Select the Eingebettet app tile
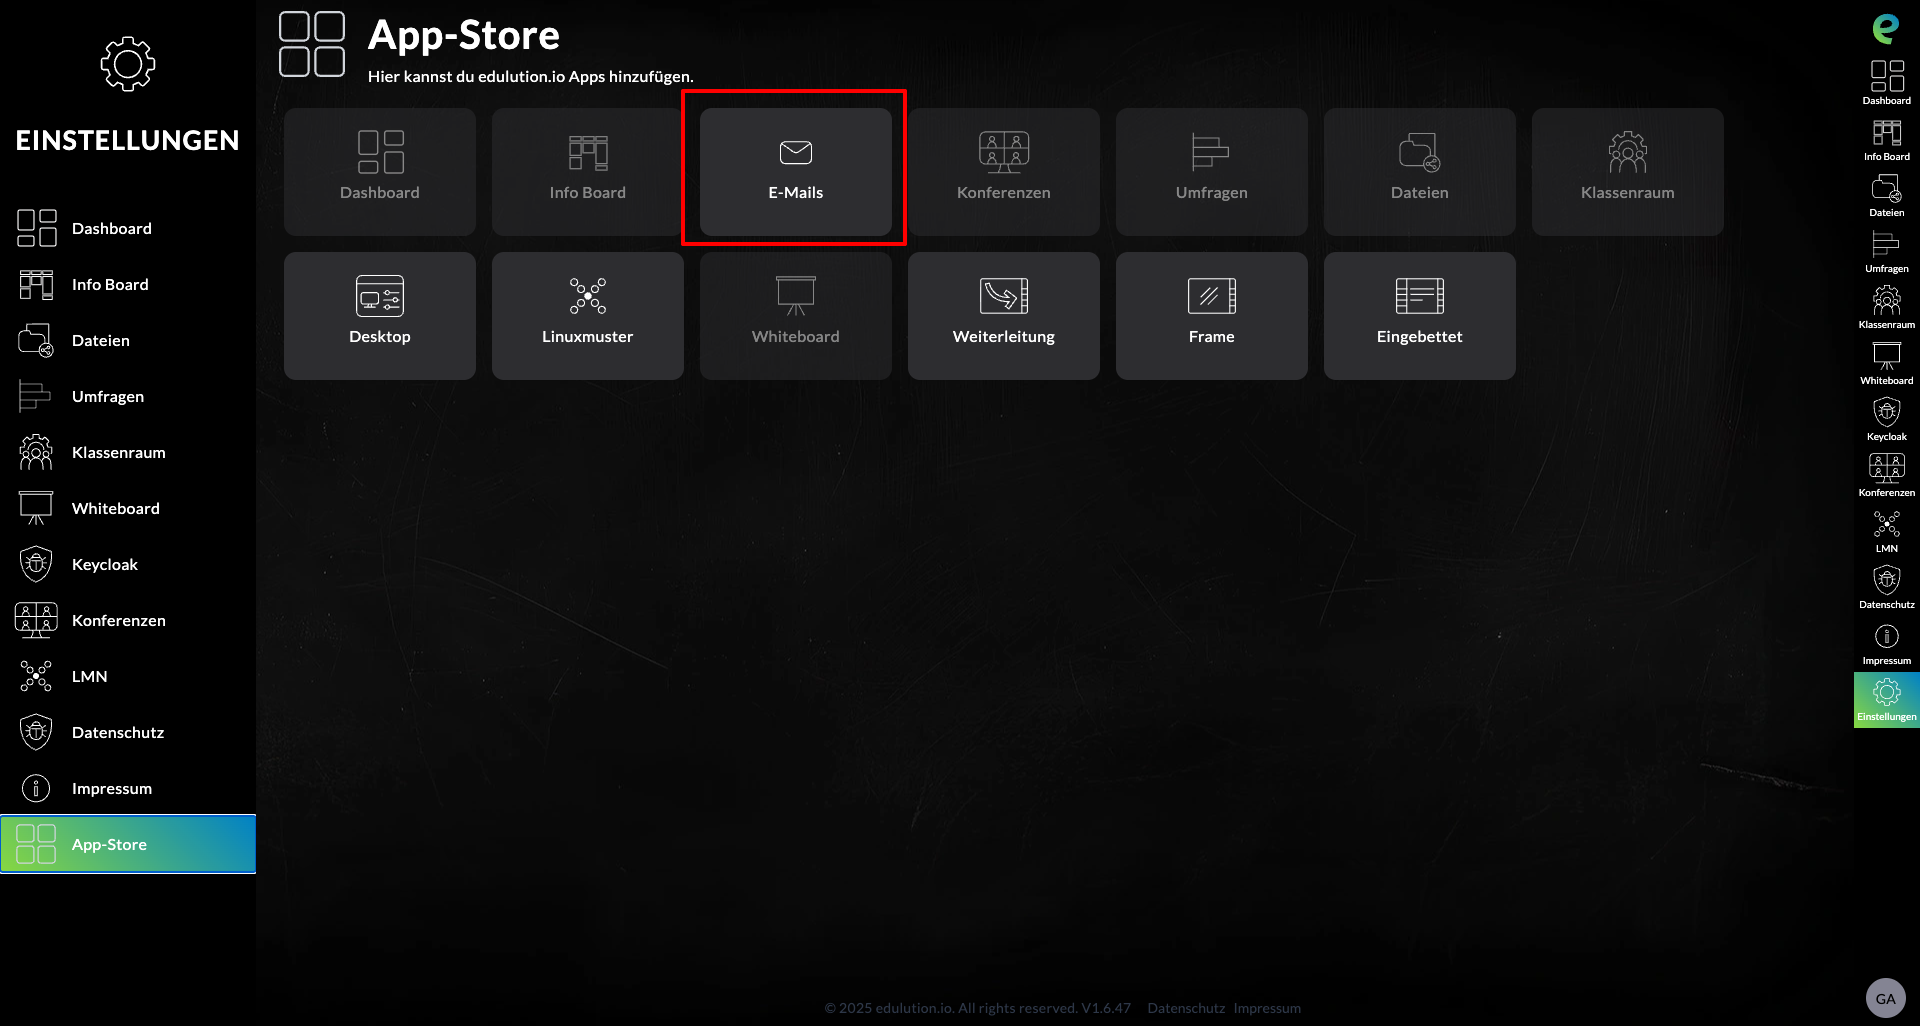Viewport: 1920px width, 1026px height. point(1419,315)
